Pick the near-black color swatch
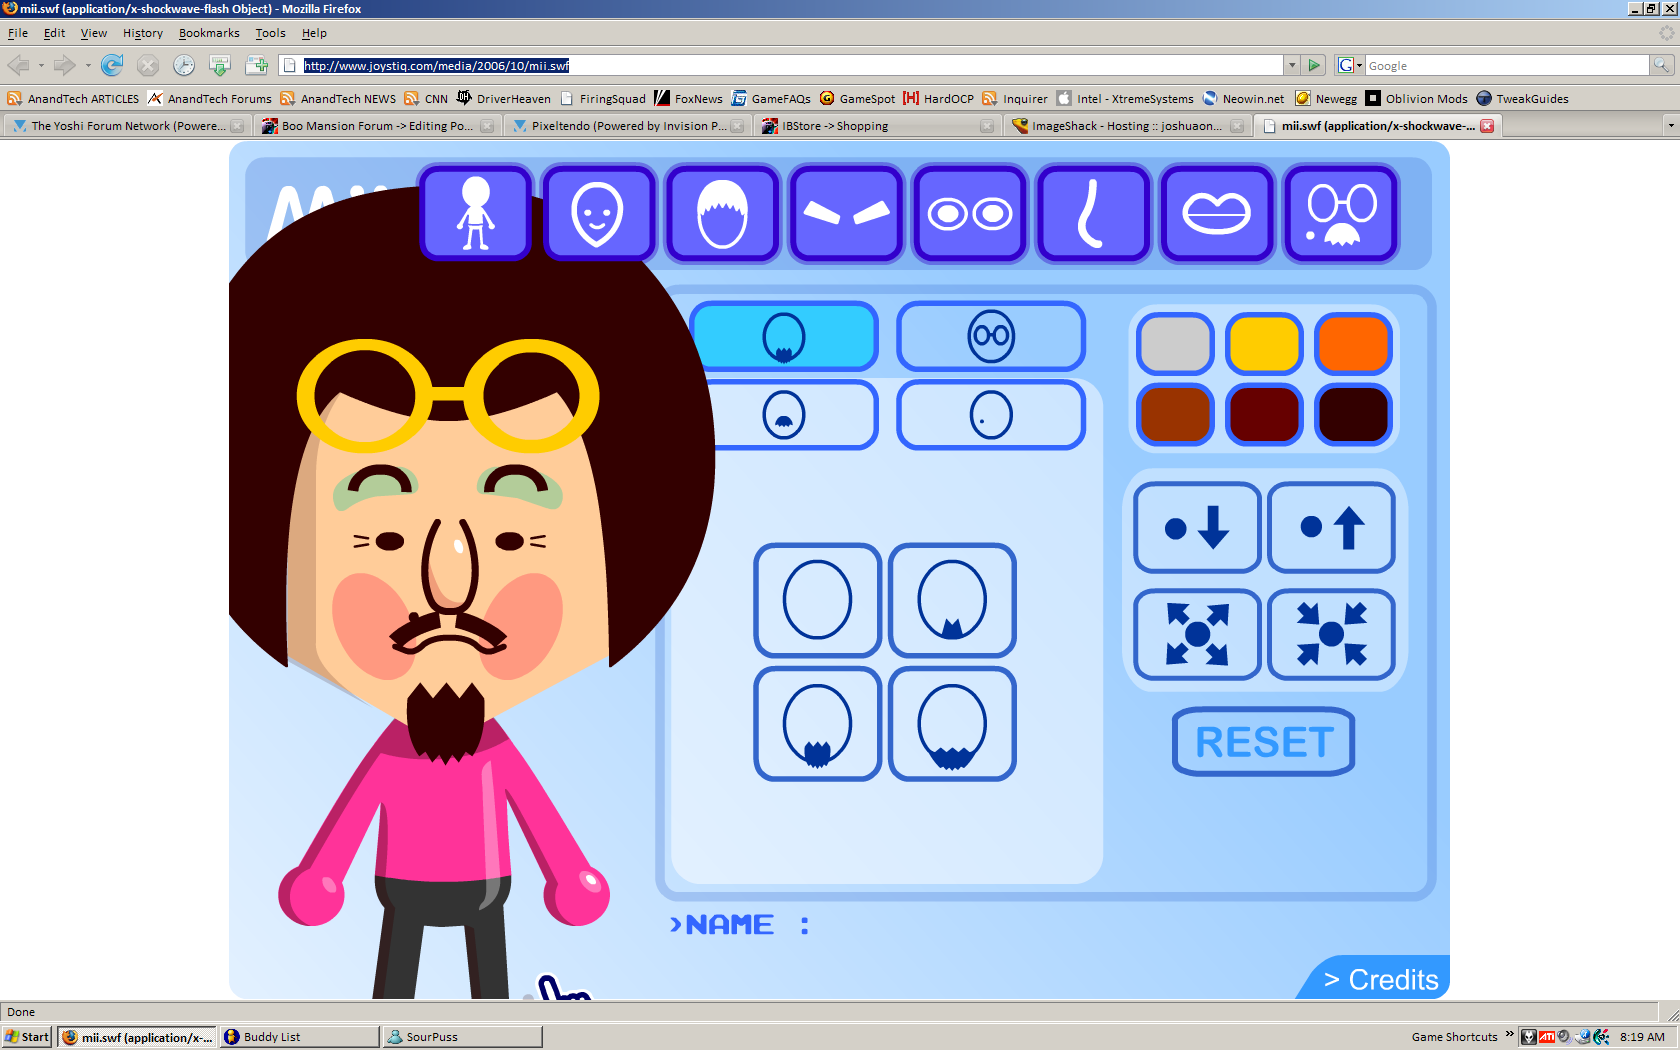The width and height of the screenshot is (1680, 1050). coord(1354,414)
